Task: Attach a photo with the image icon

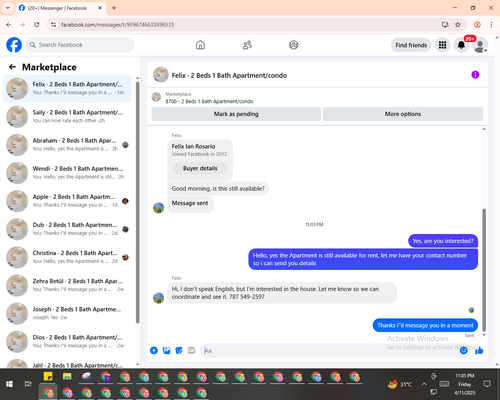Action: coord(166,350)
